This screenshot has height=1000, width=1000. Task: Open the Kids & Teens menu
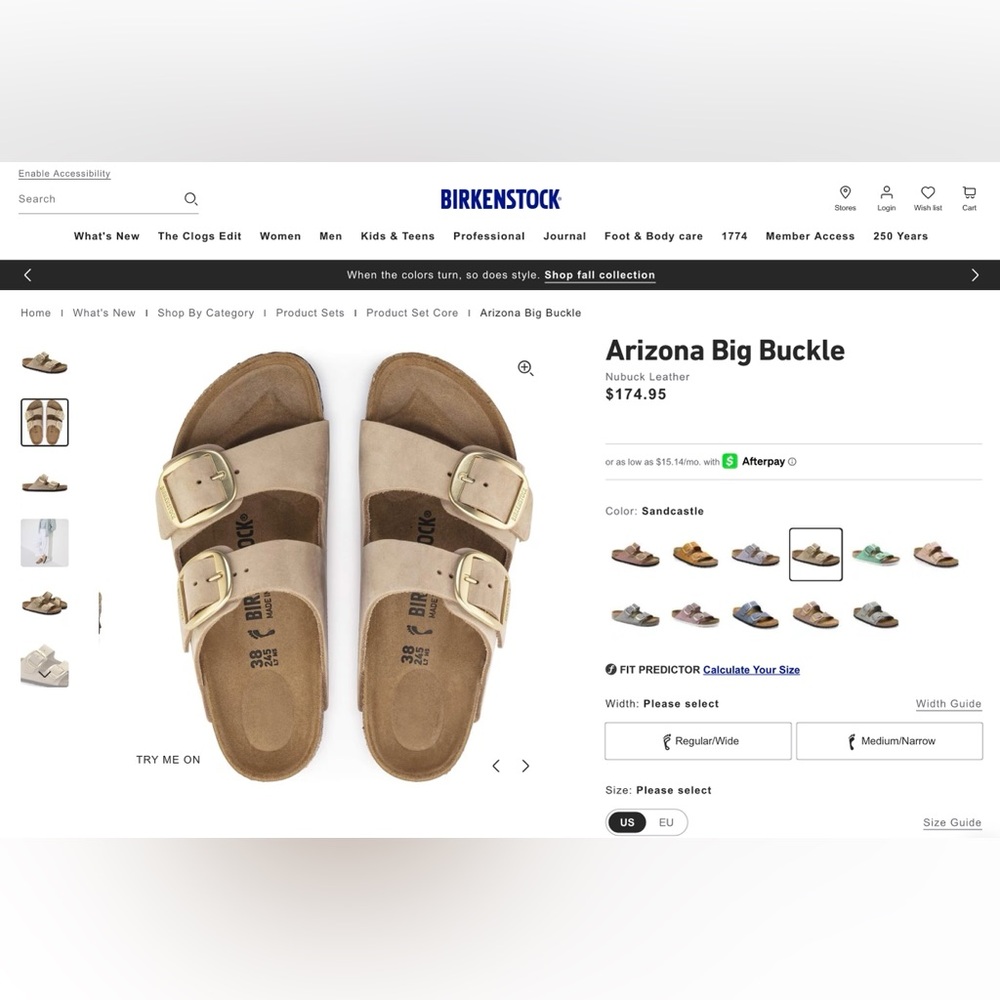(397, 236)
